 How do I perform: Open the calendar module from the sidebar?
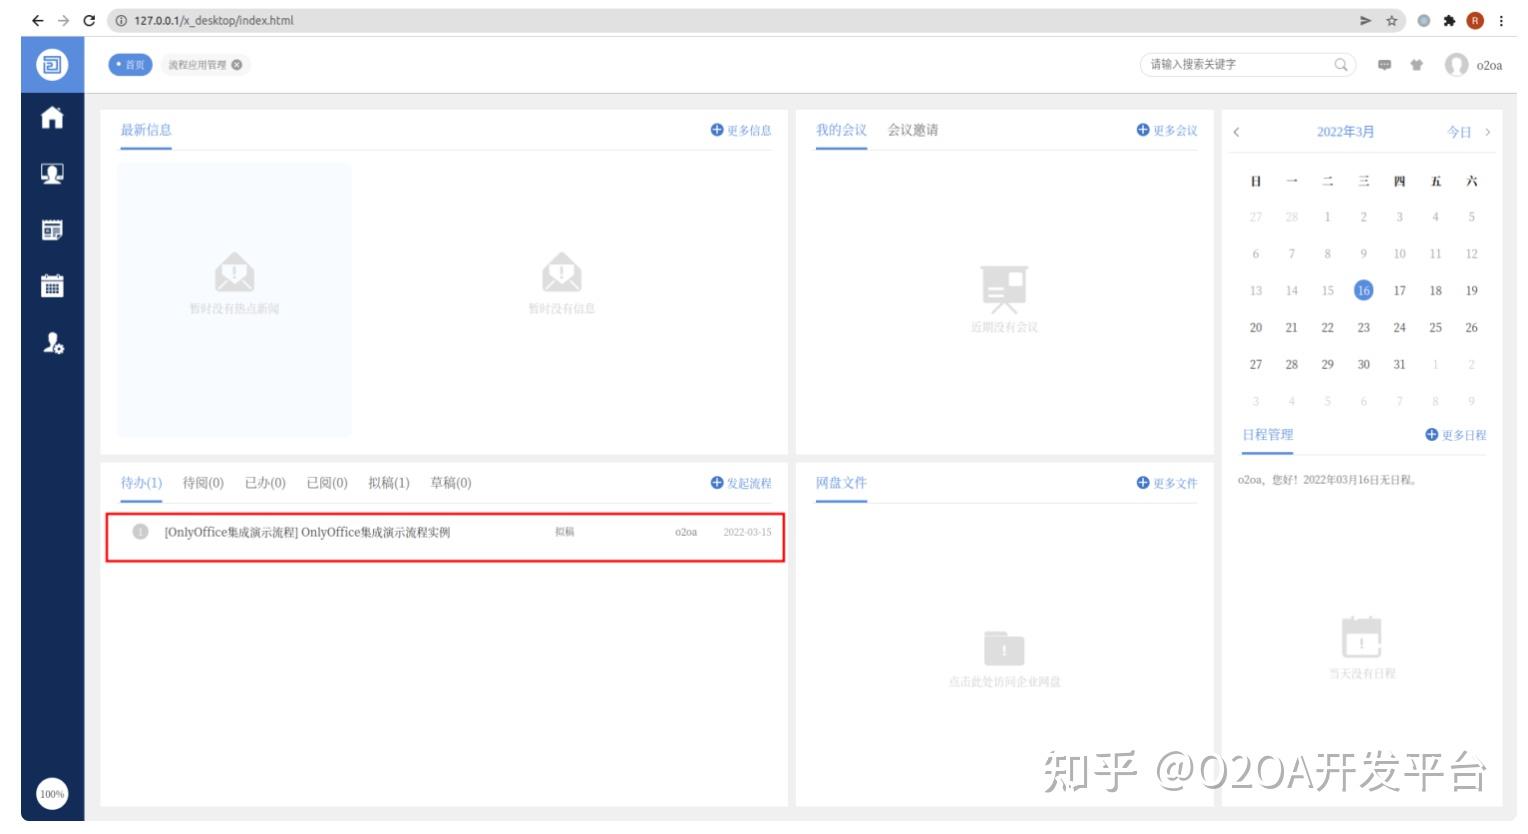click(x=51, y=286)
